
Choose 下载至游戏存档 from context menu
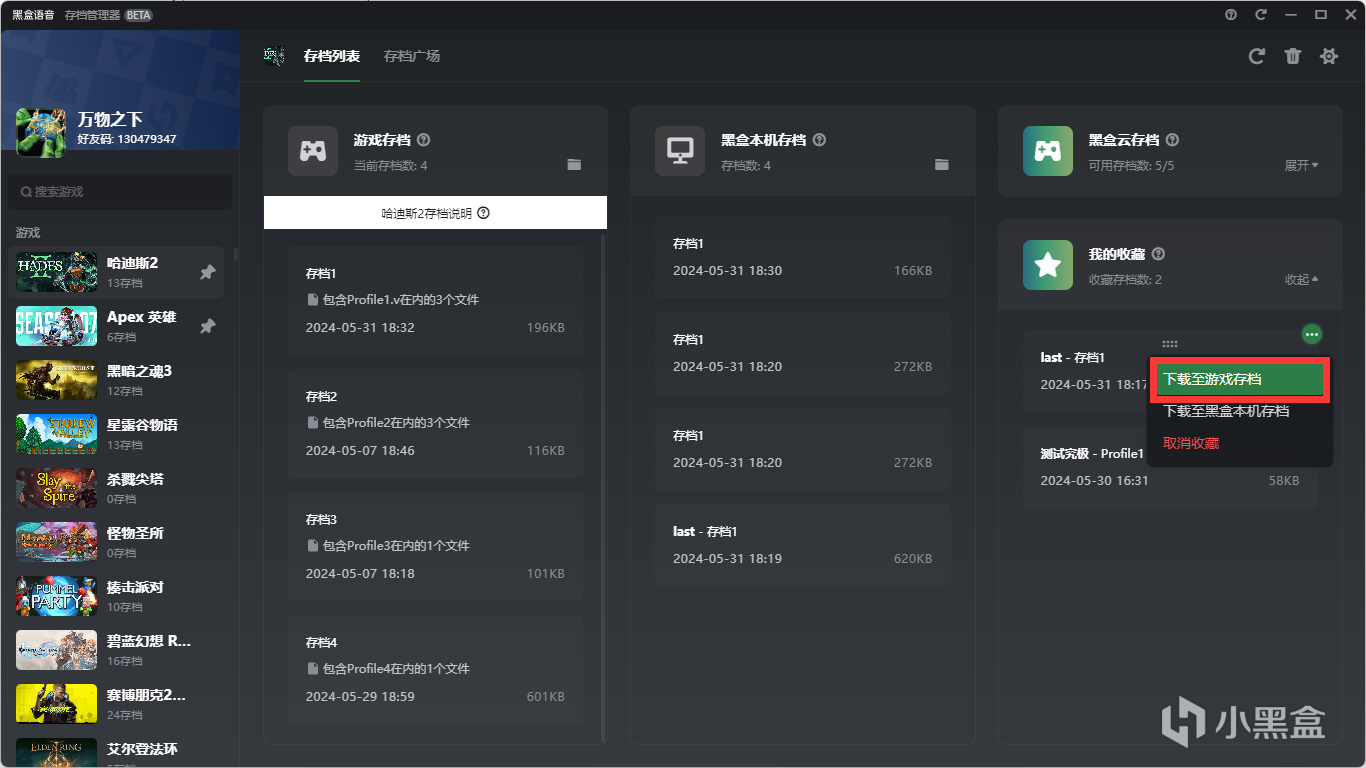[1240, 379]
